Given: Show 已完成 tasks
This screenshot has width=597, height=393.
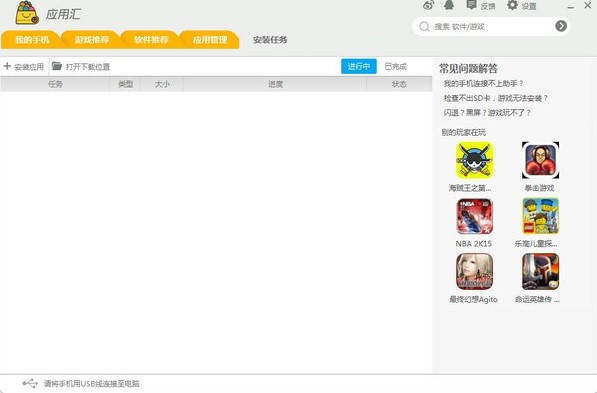Looking at the screenshot, I should click(x=396, y=66).
